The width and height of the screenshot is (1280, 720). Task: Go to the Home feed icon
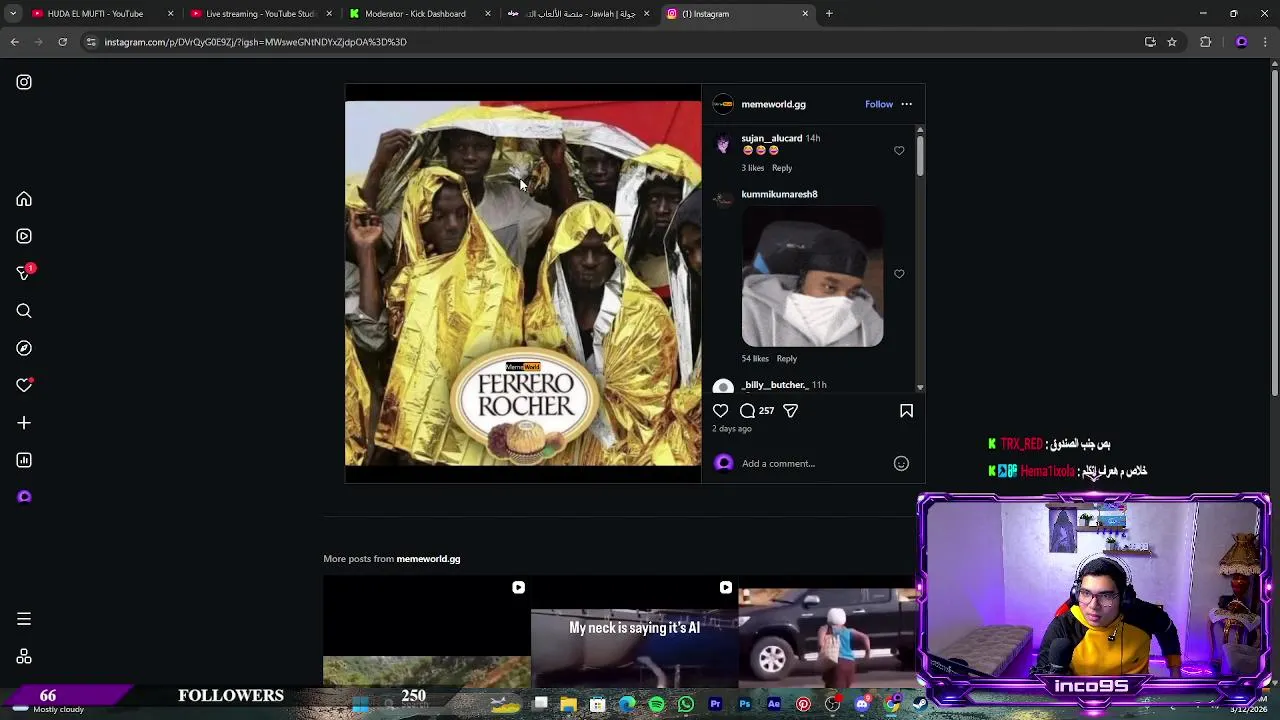coord(24,199)
